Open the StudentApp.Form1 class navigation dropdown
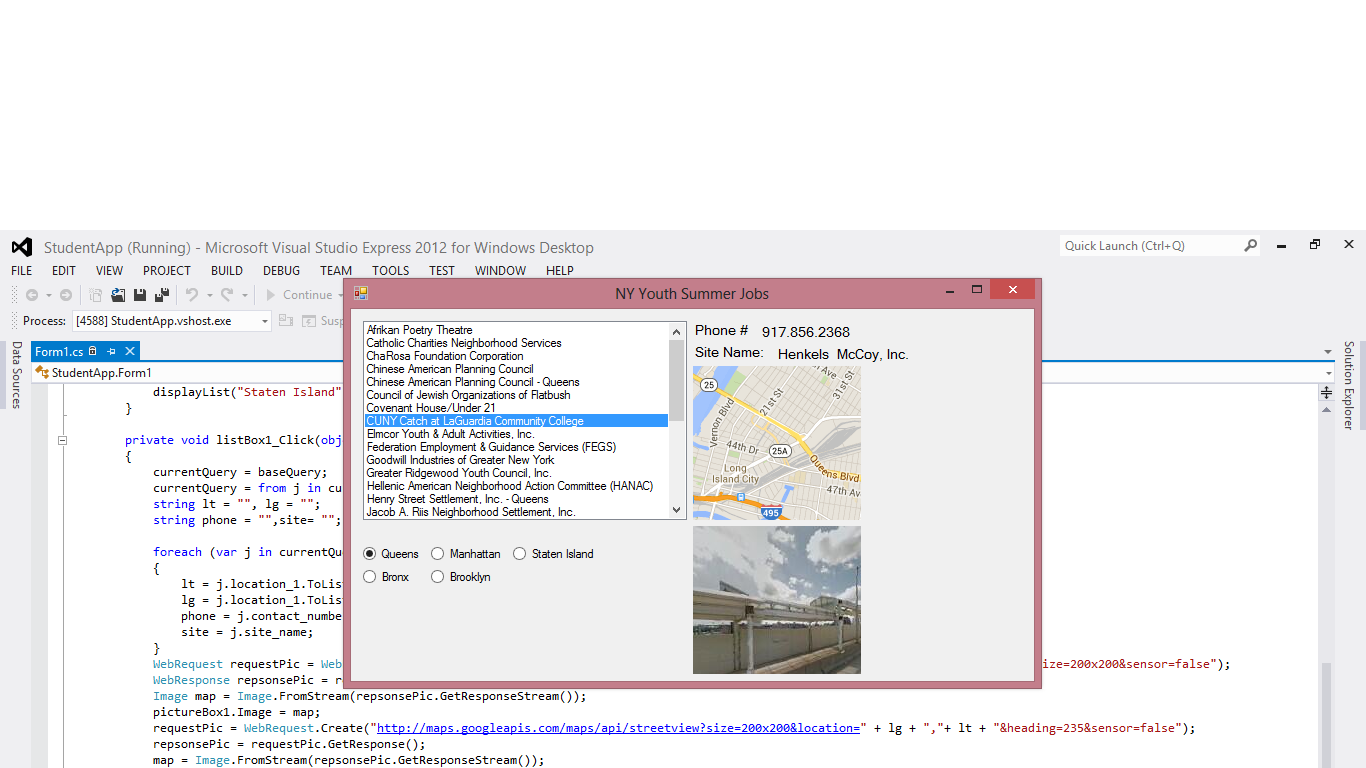Screen dimensions: 1366x768 click(1327, 373)
